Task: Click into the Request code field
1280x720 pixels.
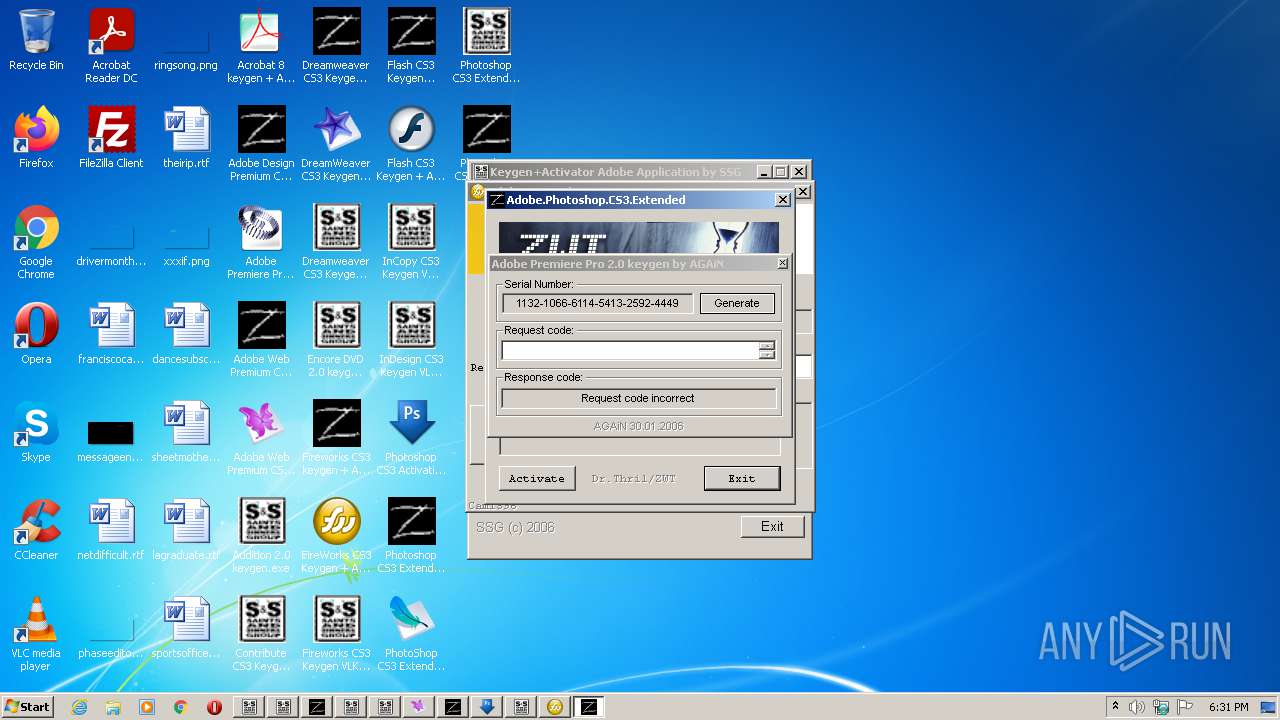Action: tap(630, 350)
